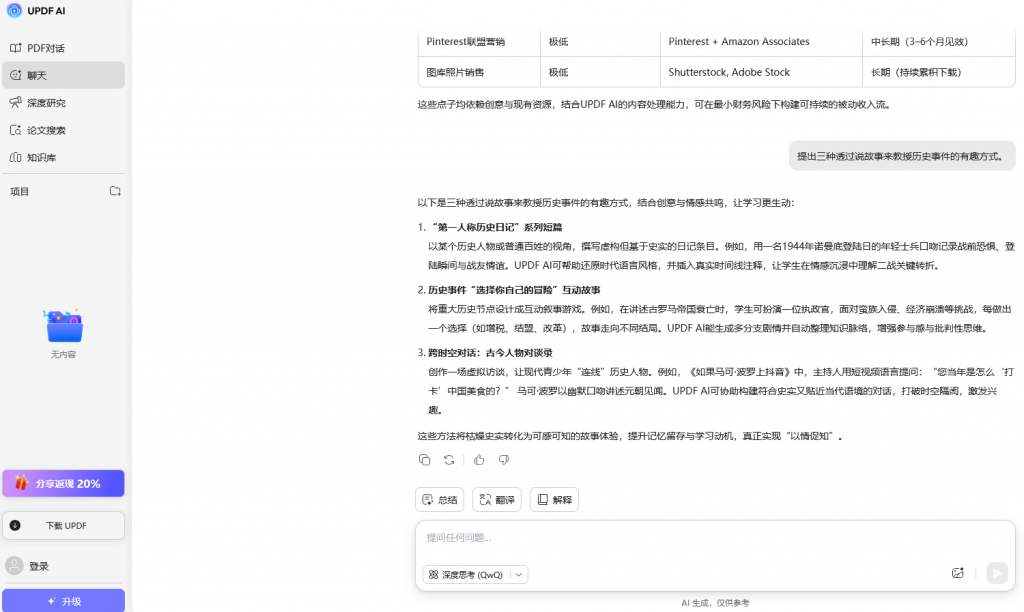
Task: Create a new project with the folder-plus icon
Action: [115, 191]
